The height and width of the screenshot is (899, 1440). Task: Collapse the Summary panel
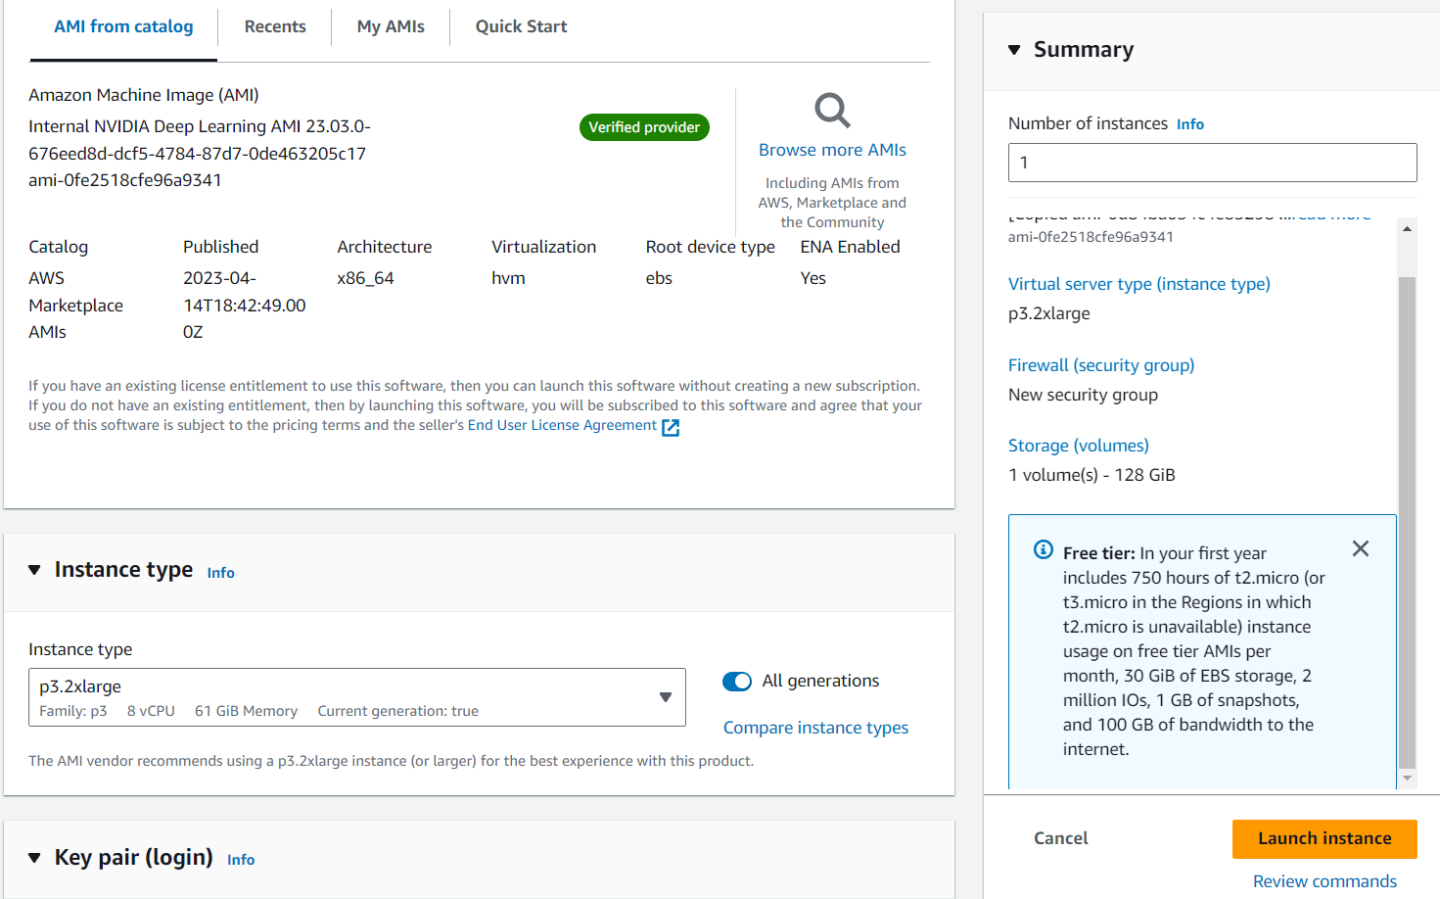pyautogui.click(x=1014, y=50)
